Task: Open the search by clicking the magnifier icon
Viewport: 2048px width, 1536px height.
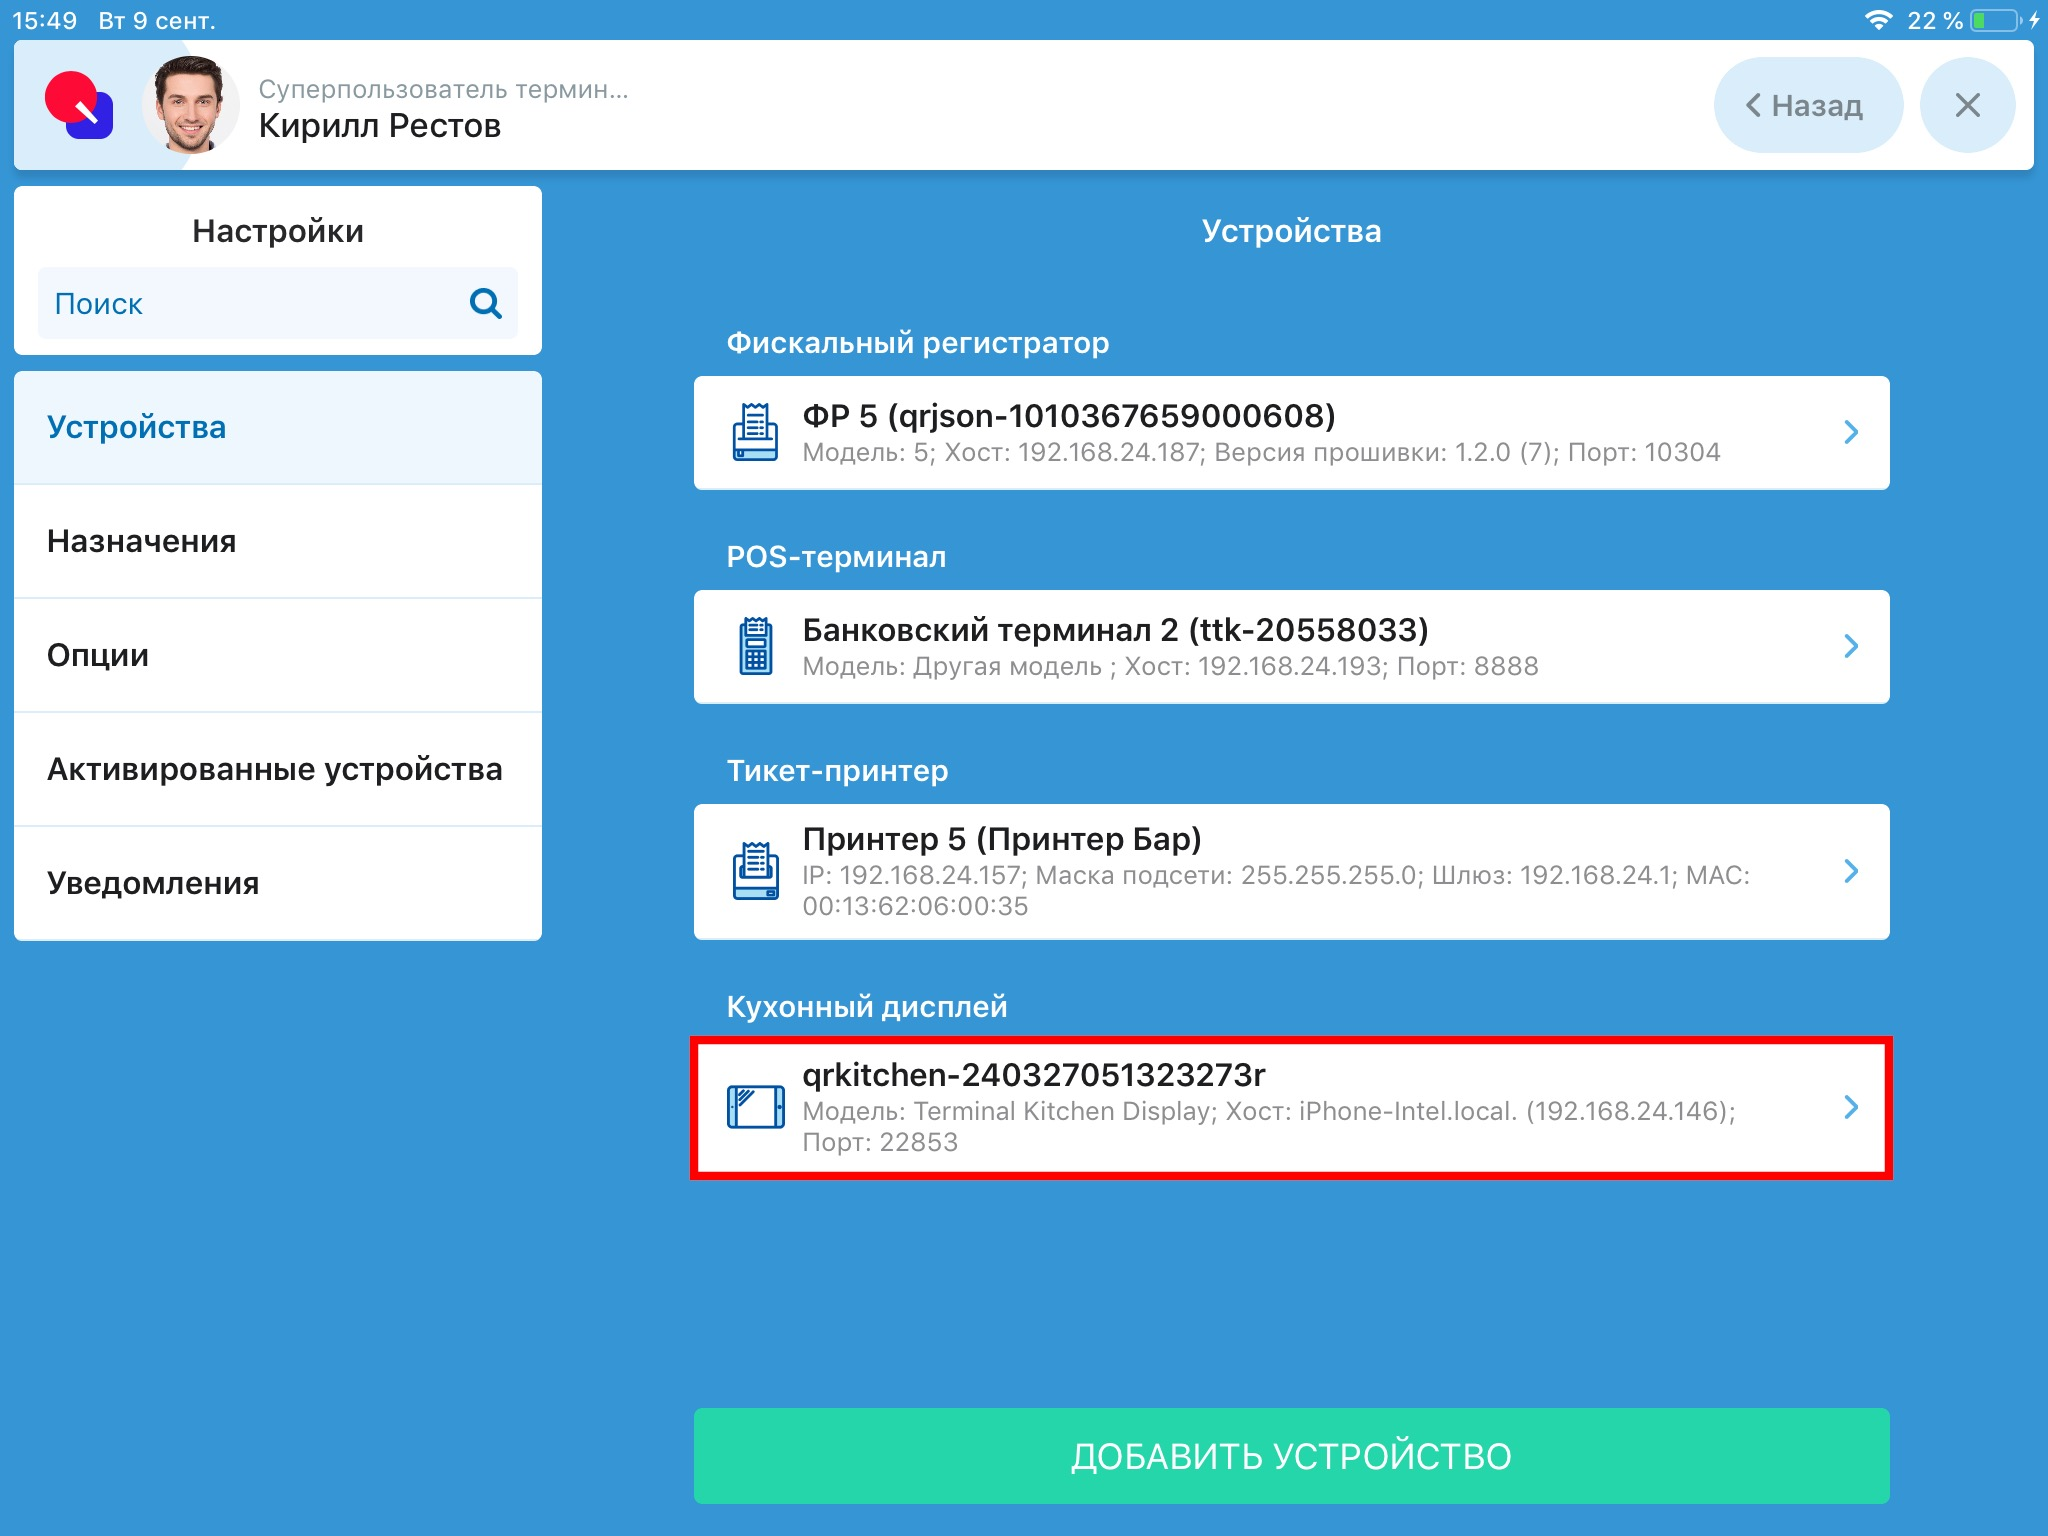Action: pyautogui.click(x=486, y=303)
